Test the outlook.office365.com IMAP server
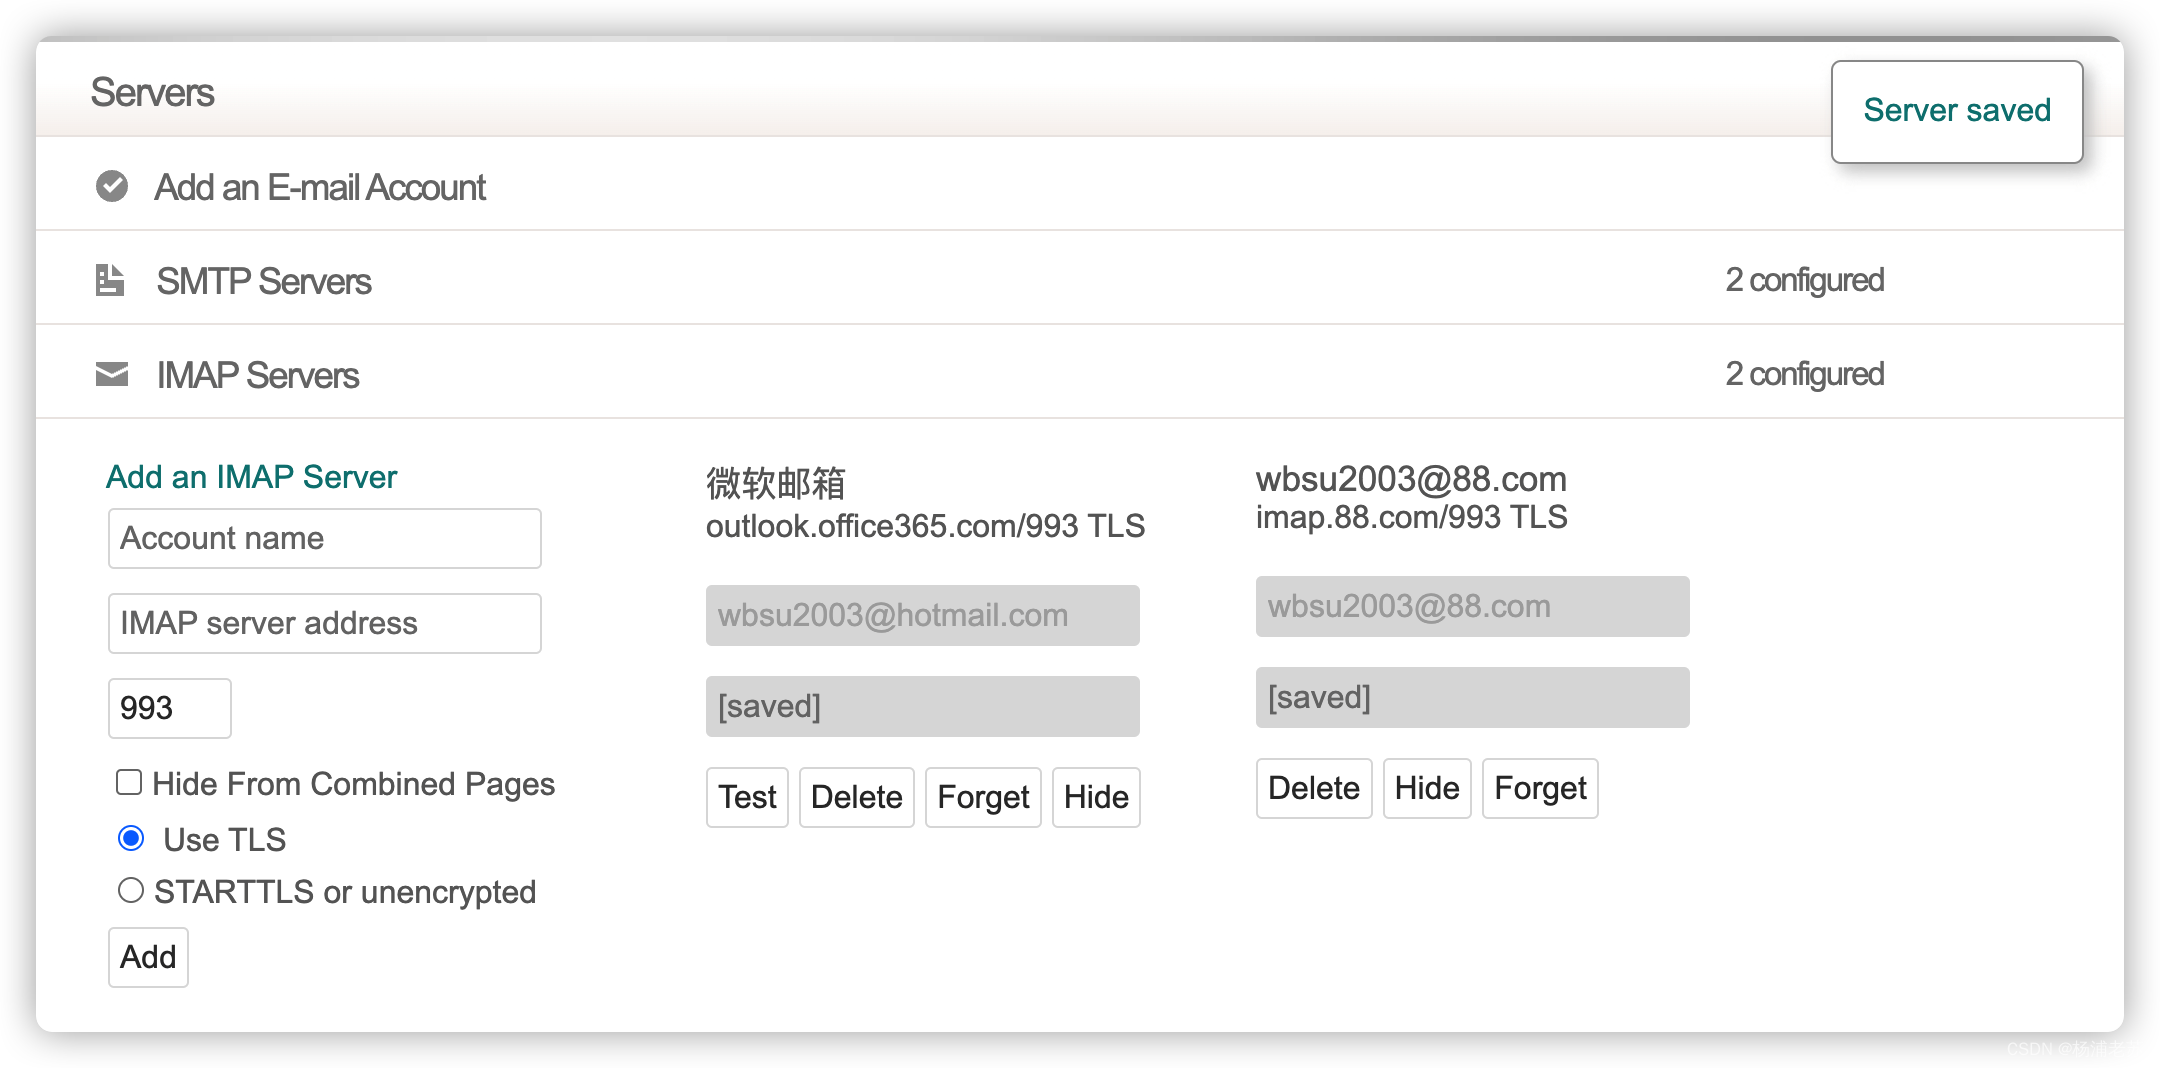The width and height of the screenshot is (2160, 1068). coord(747,797)
